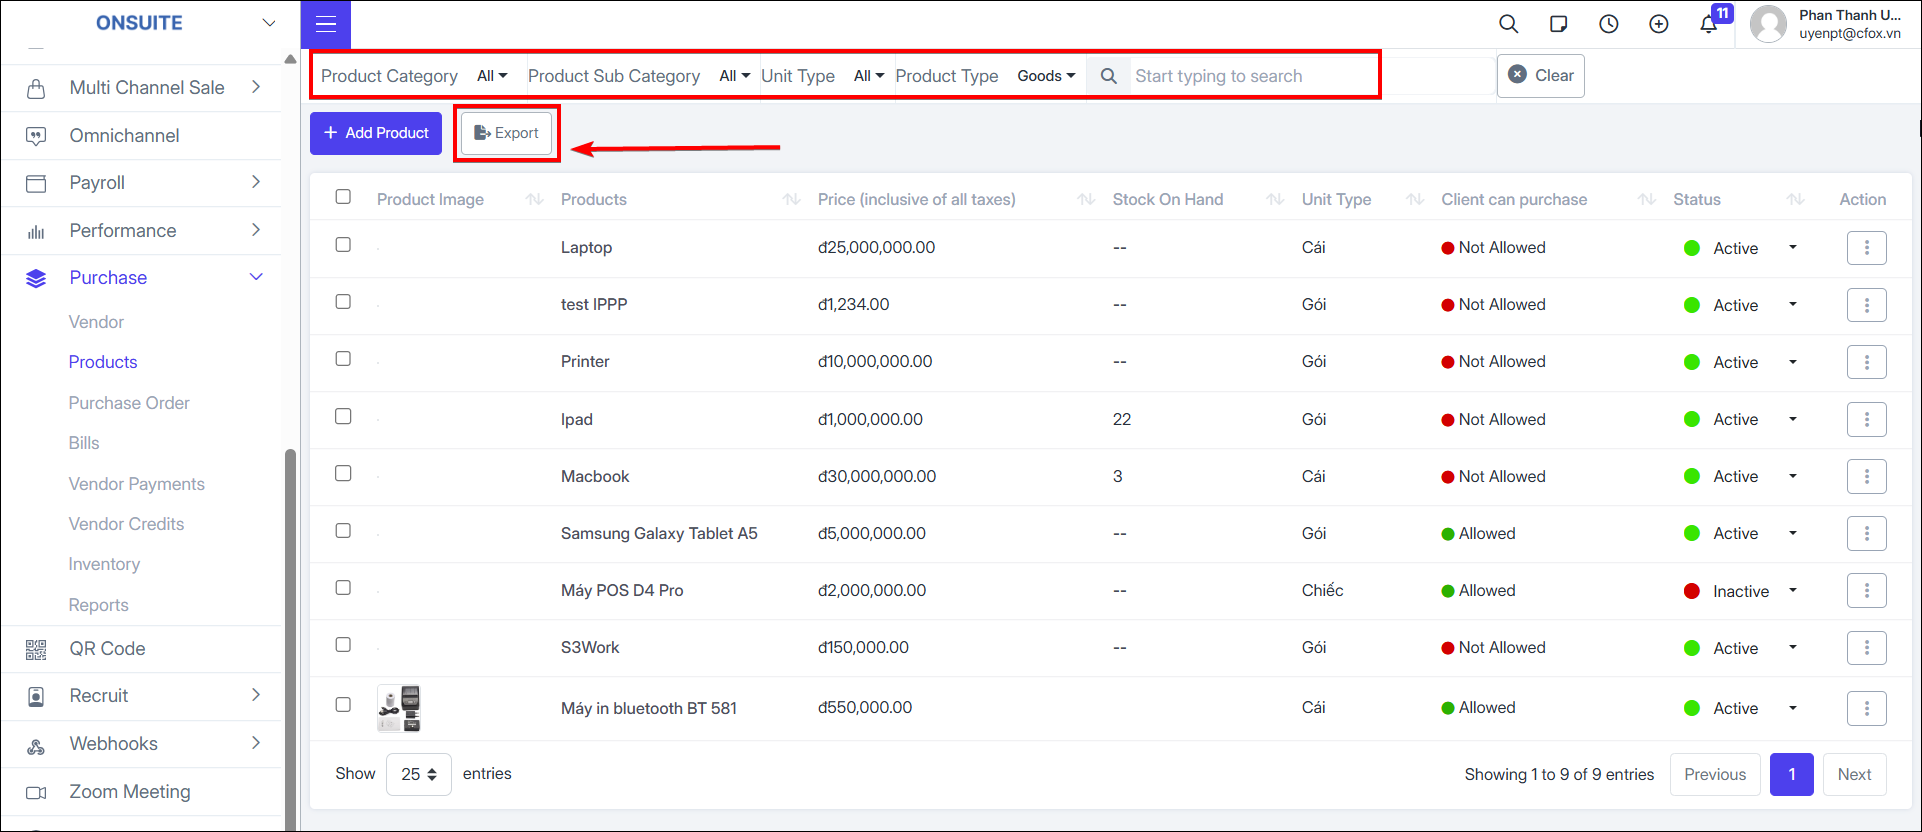Tick the checkbox for Laptop row
Viewport: 1922px width, 832px height.
point(343,245)
